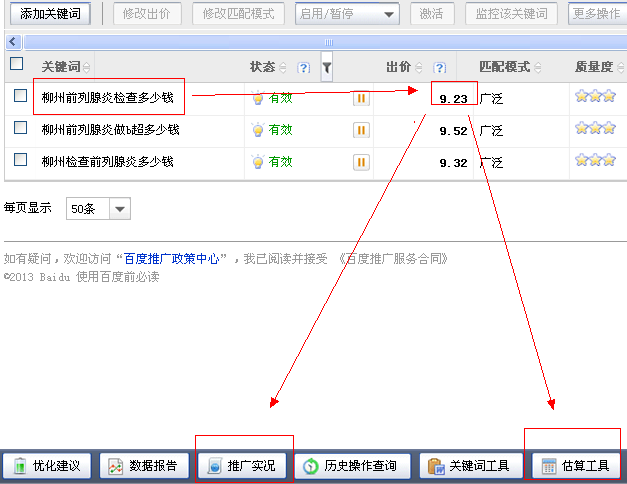
Task: Click the 修改出价 button
Action: pos(147,14)
